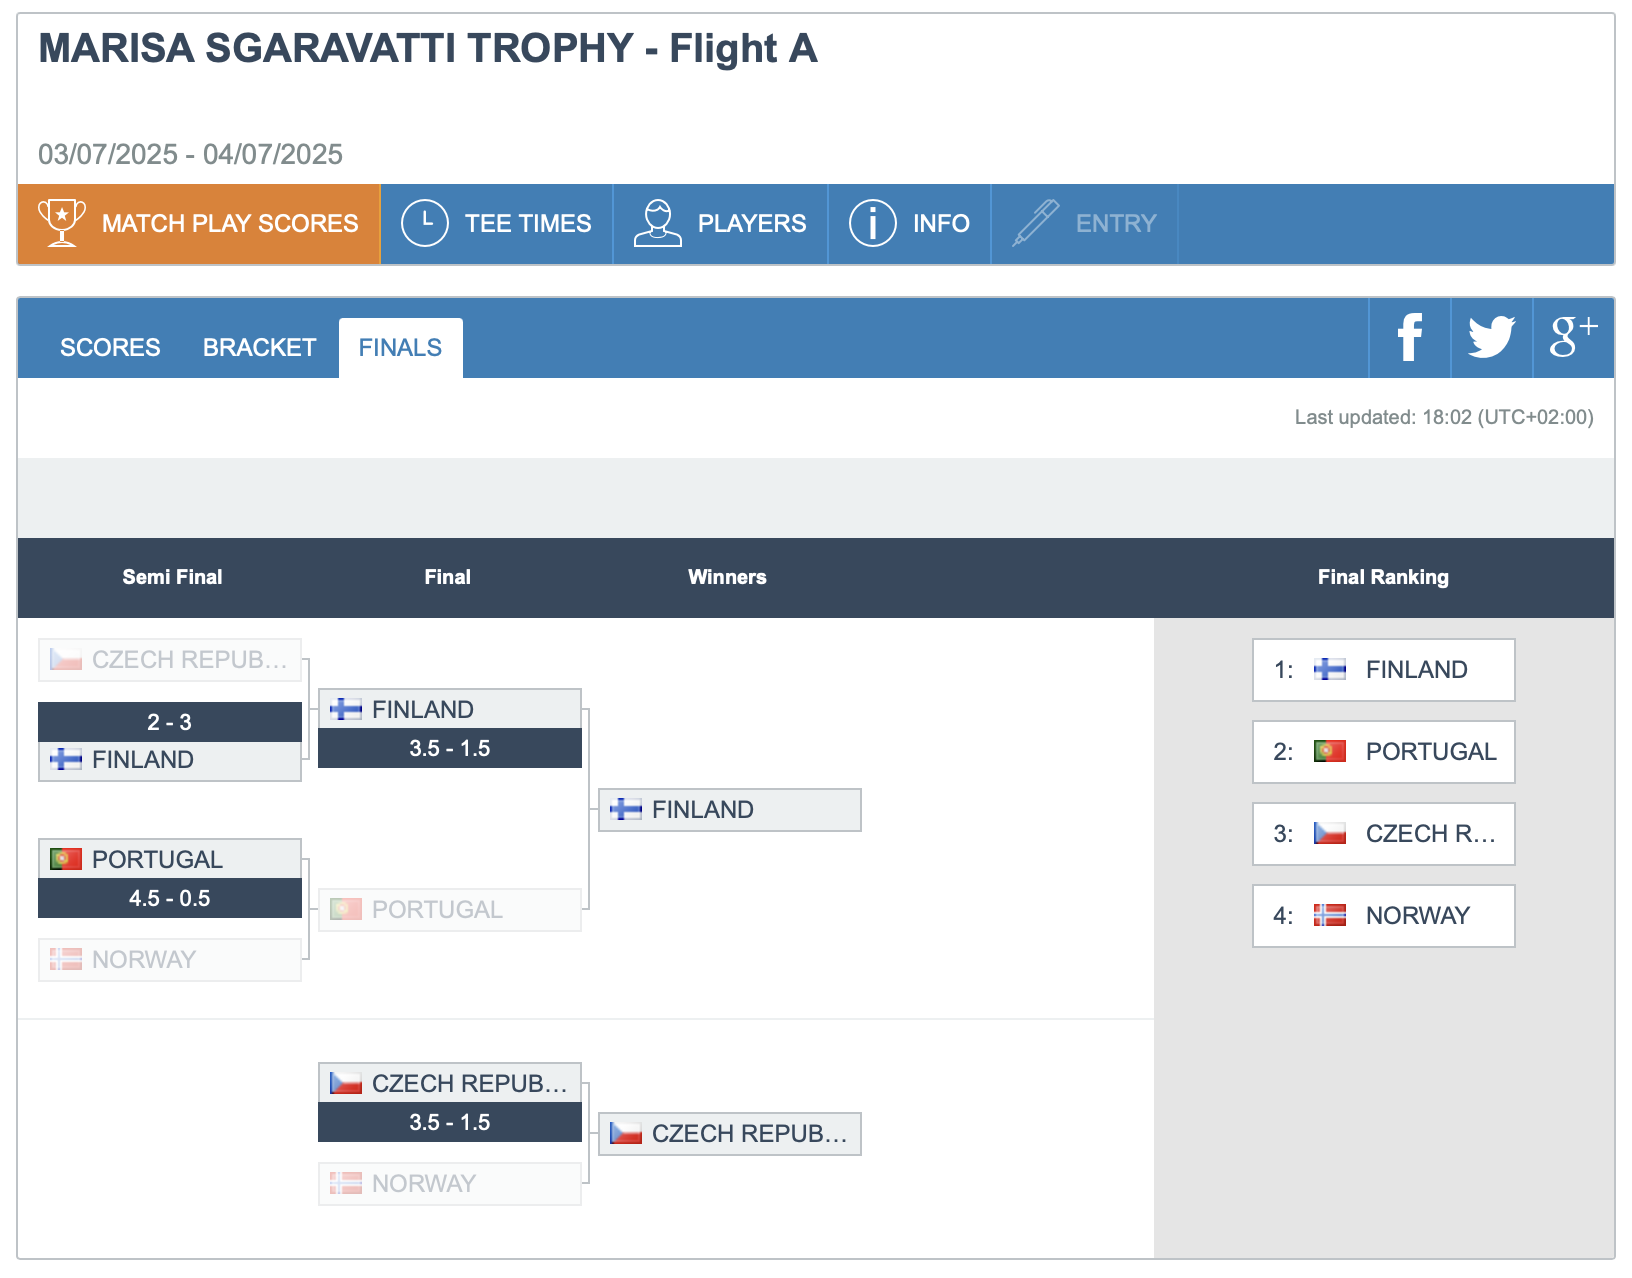The height and width of the screenshot is (1278, 1632).
Task: Click Finland flag in Final box
Action: (346, 710)
